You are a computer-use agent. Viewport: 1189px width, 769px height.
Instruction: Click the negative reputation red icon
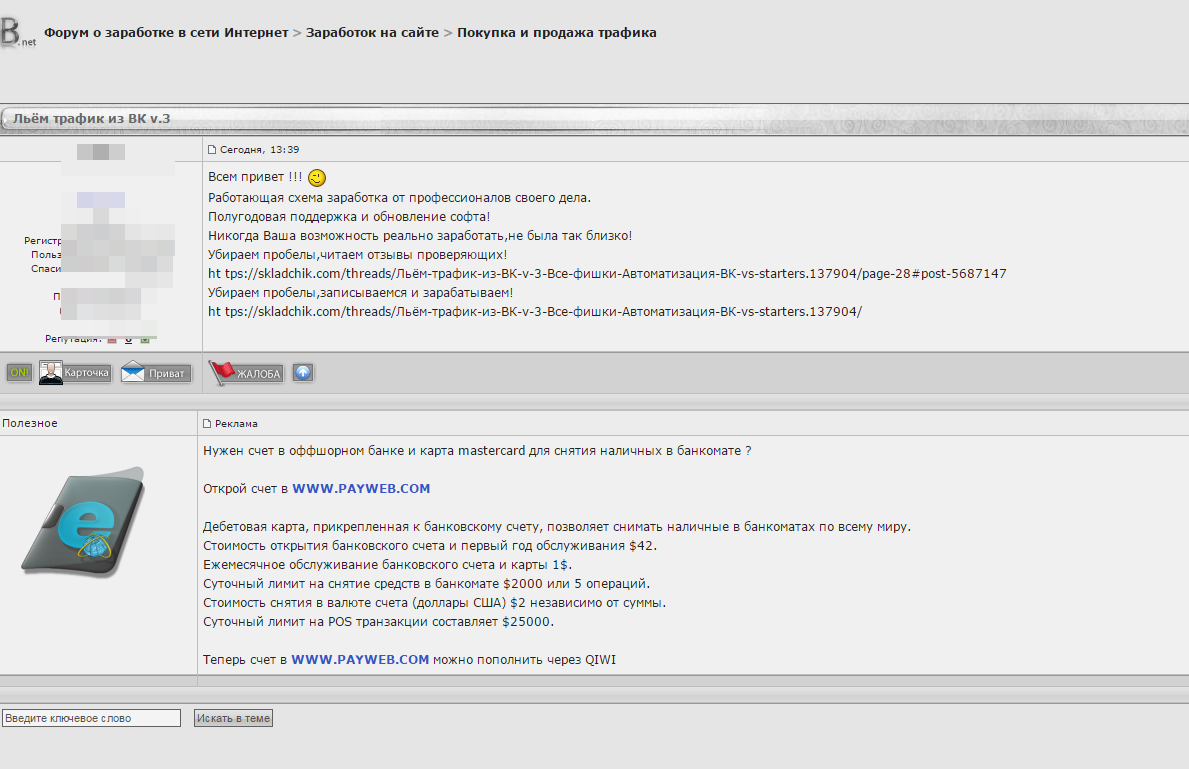coord(112,340)
